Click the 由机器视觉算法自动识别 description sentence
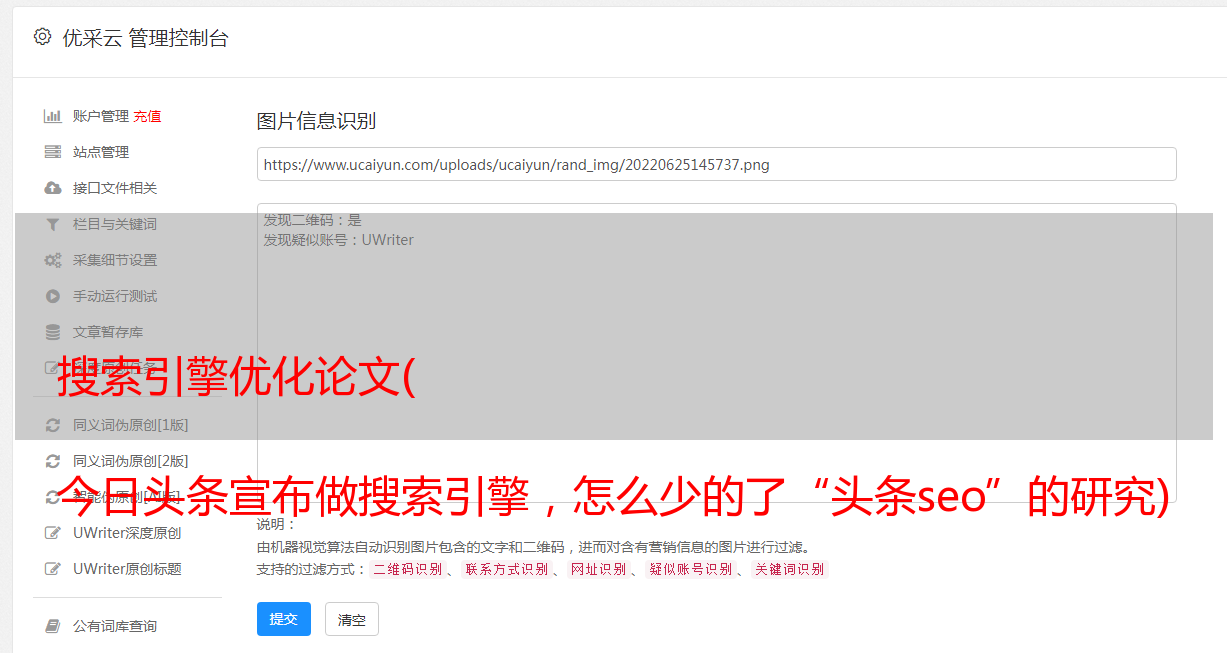 [x=533, y=547]
